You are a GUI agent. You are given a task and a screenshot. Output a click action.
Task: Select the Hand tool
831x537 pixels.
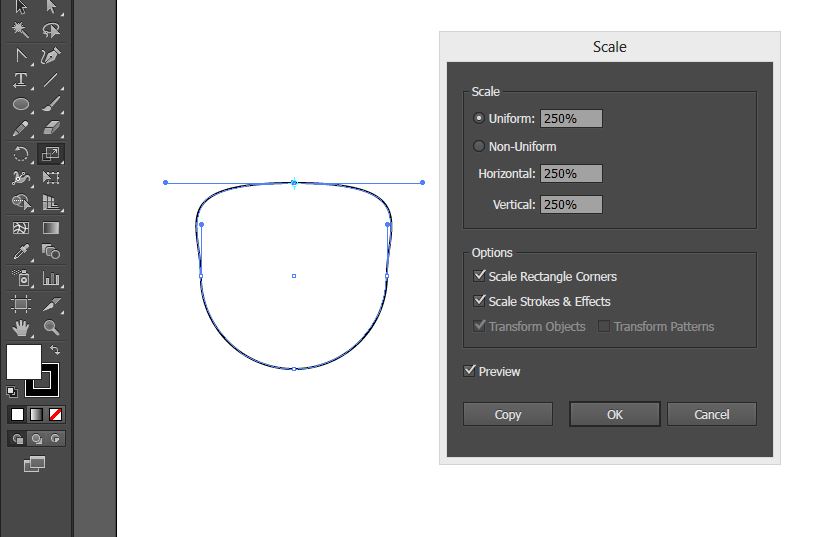click(21, 328)
